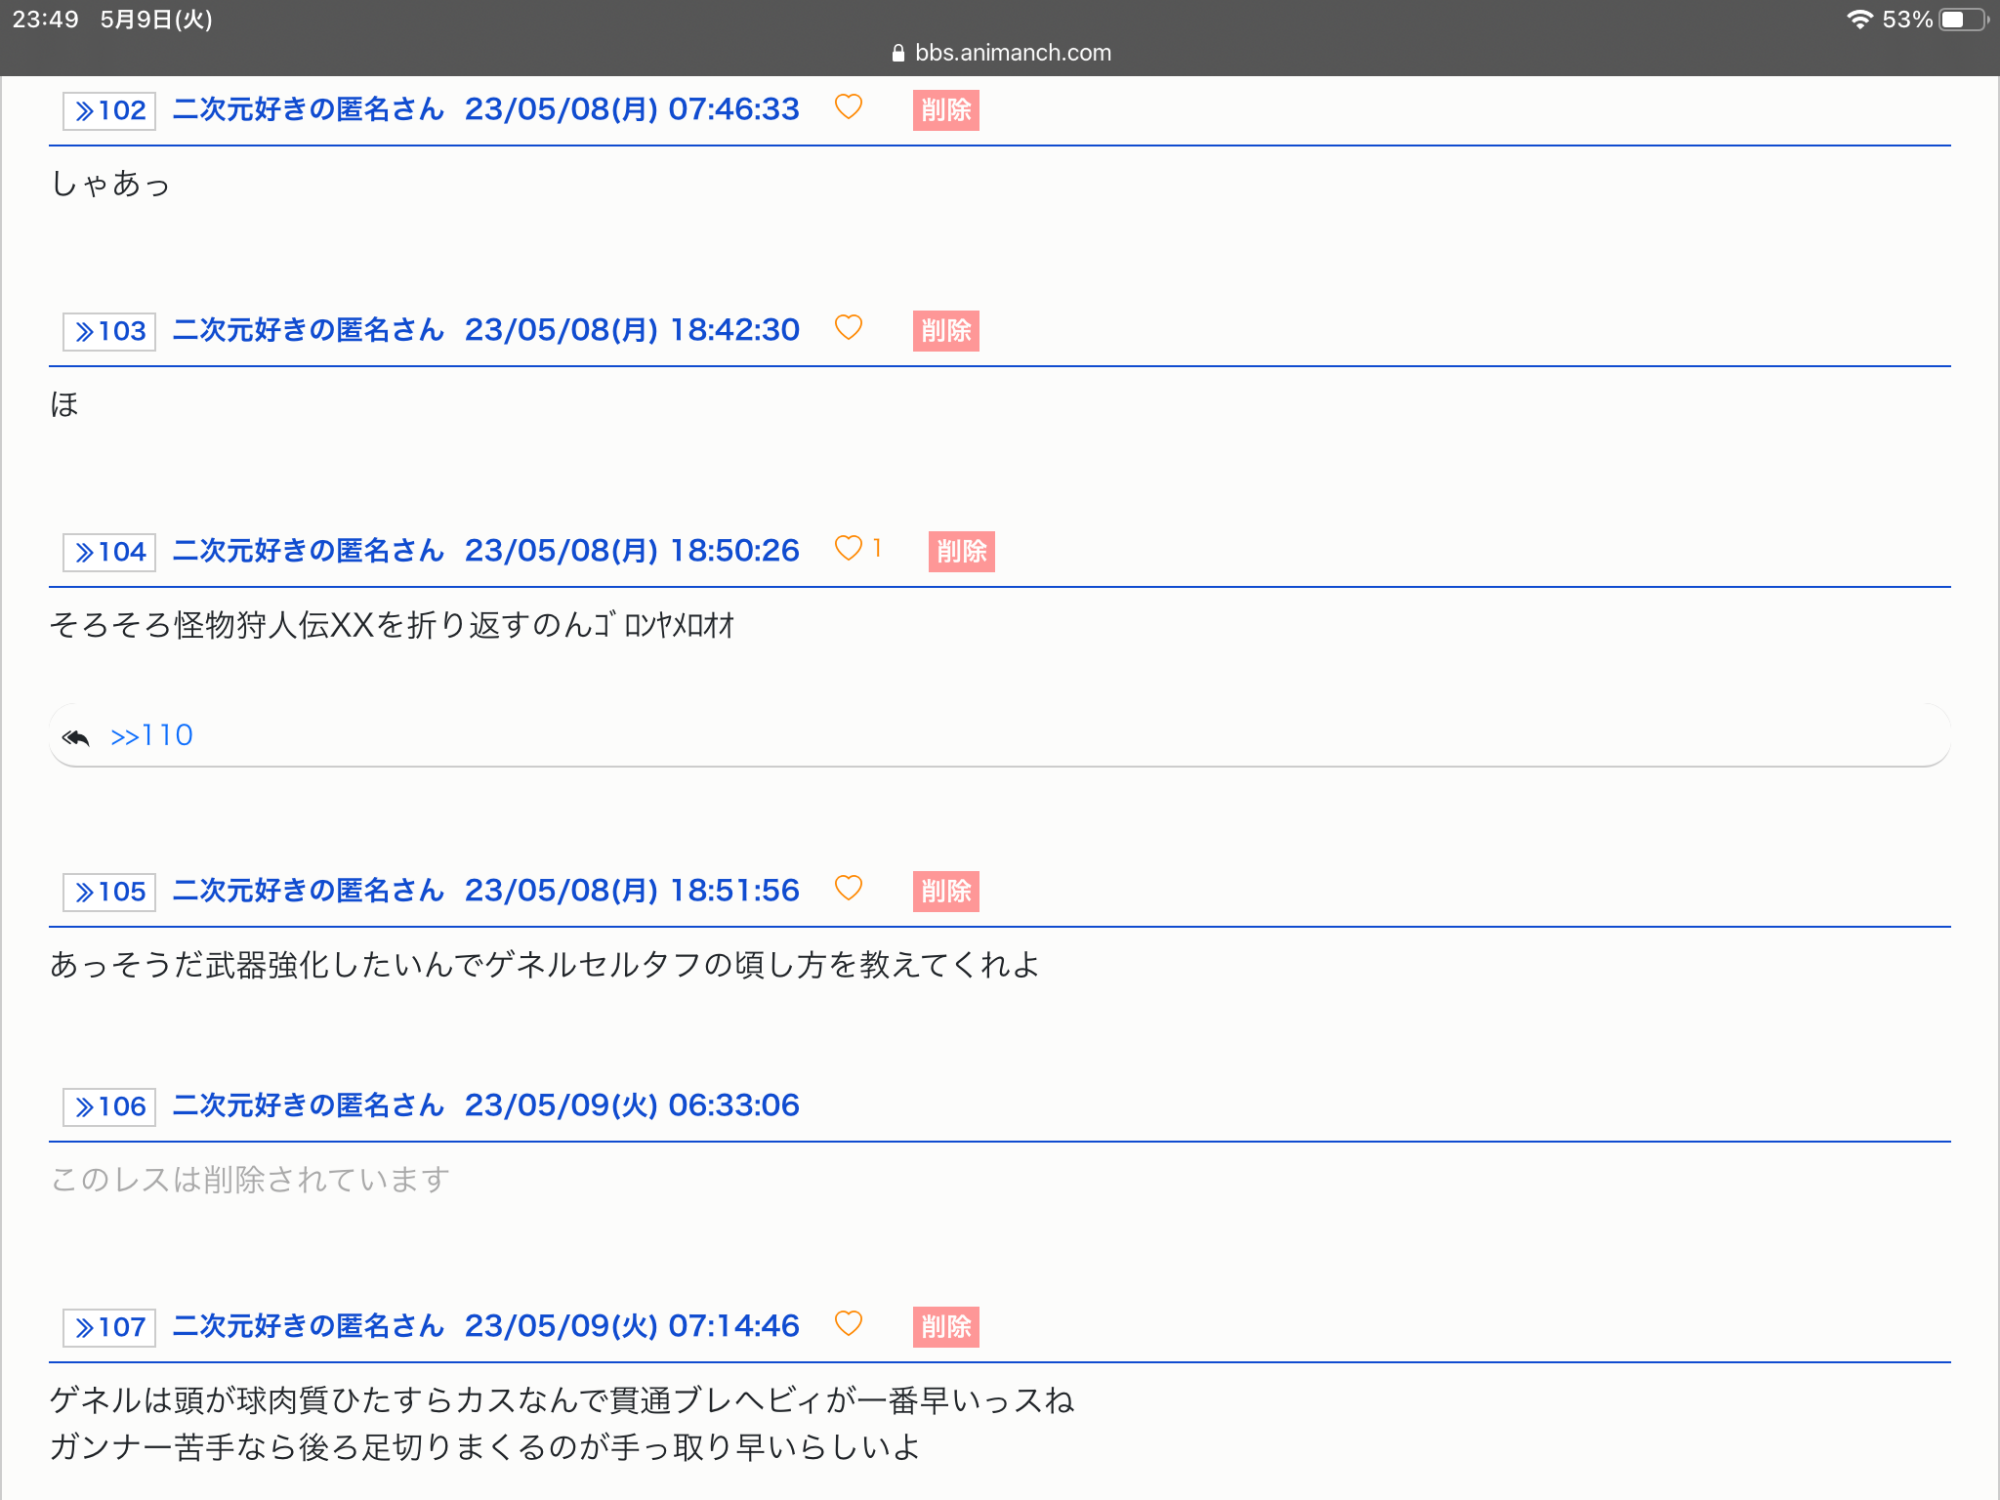Image resolution: width=2000 pixels, height=1500 pixels.
Task: Tap the battery indicator in status bar
Action: click(1963, 20)
